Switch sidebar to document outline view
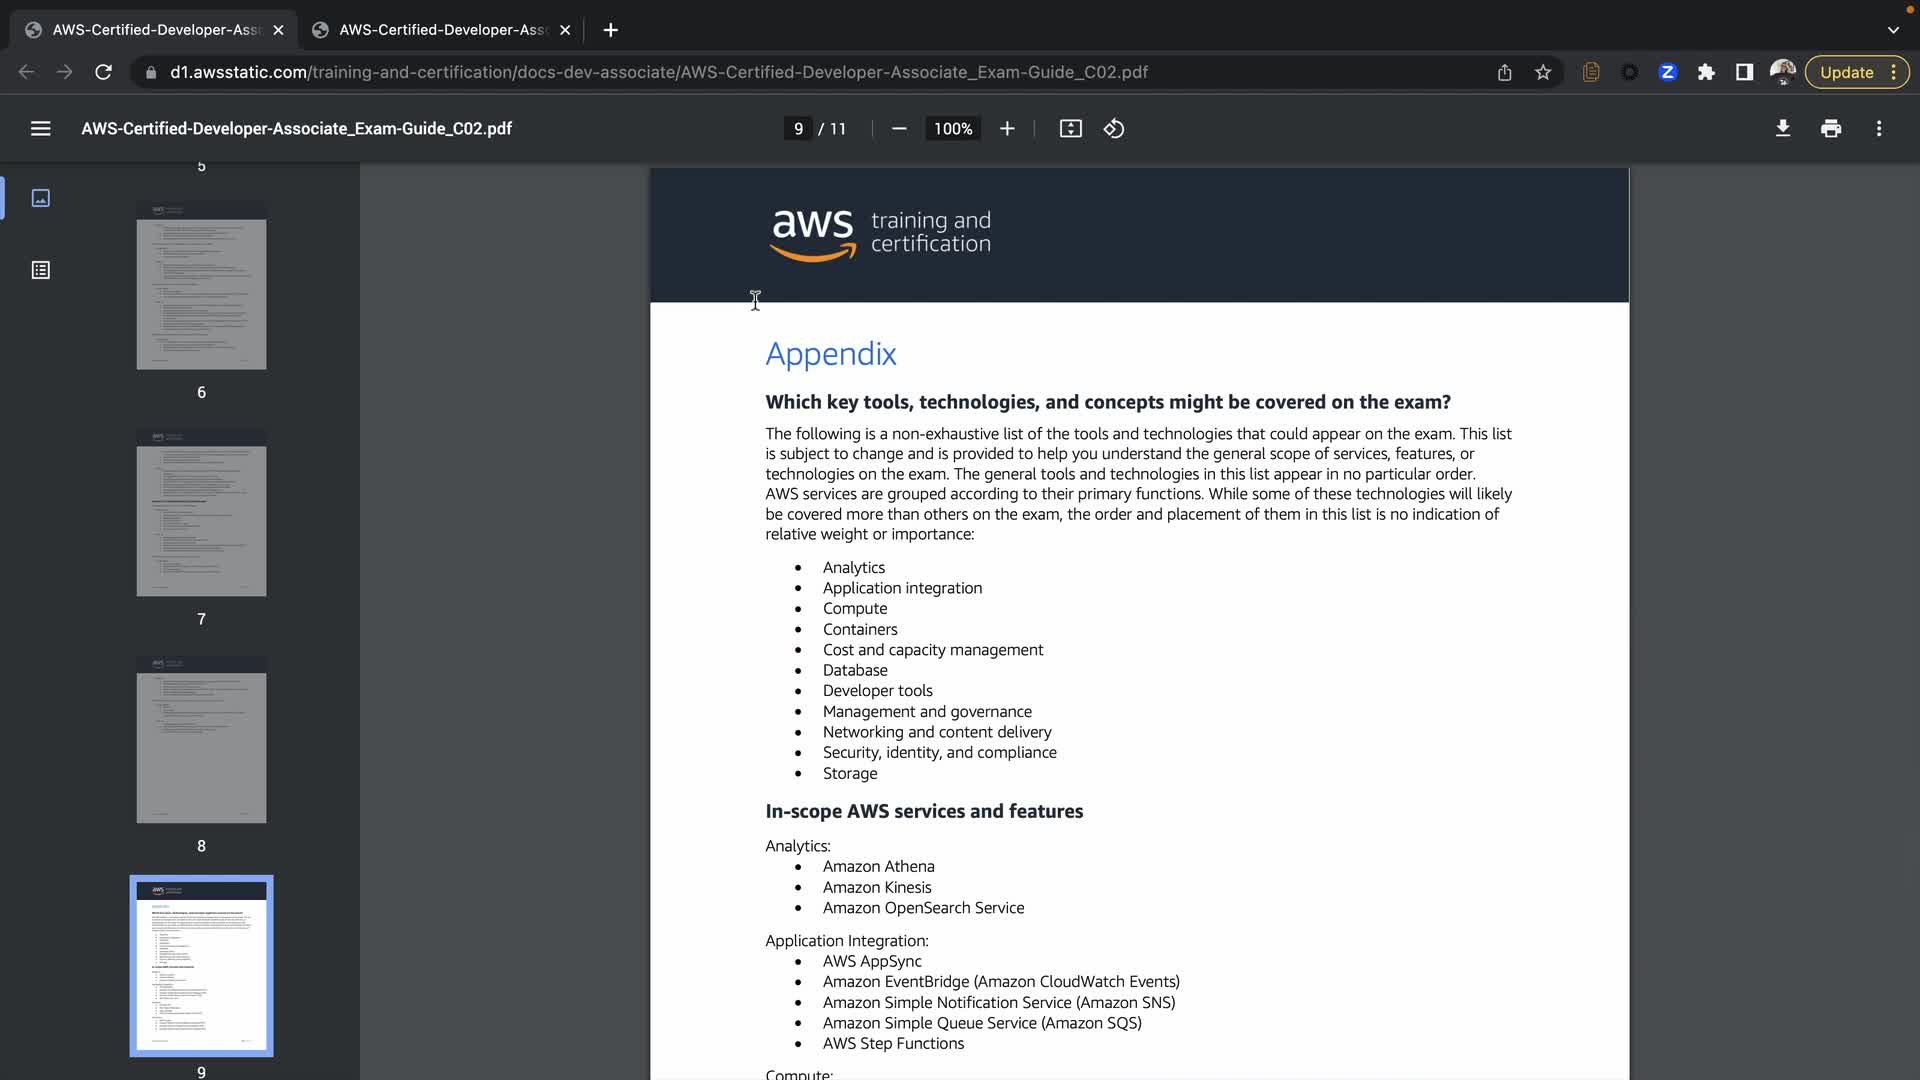The width and height of the screenshot is (1920, 1080). tap(40, 270)
